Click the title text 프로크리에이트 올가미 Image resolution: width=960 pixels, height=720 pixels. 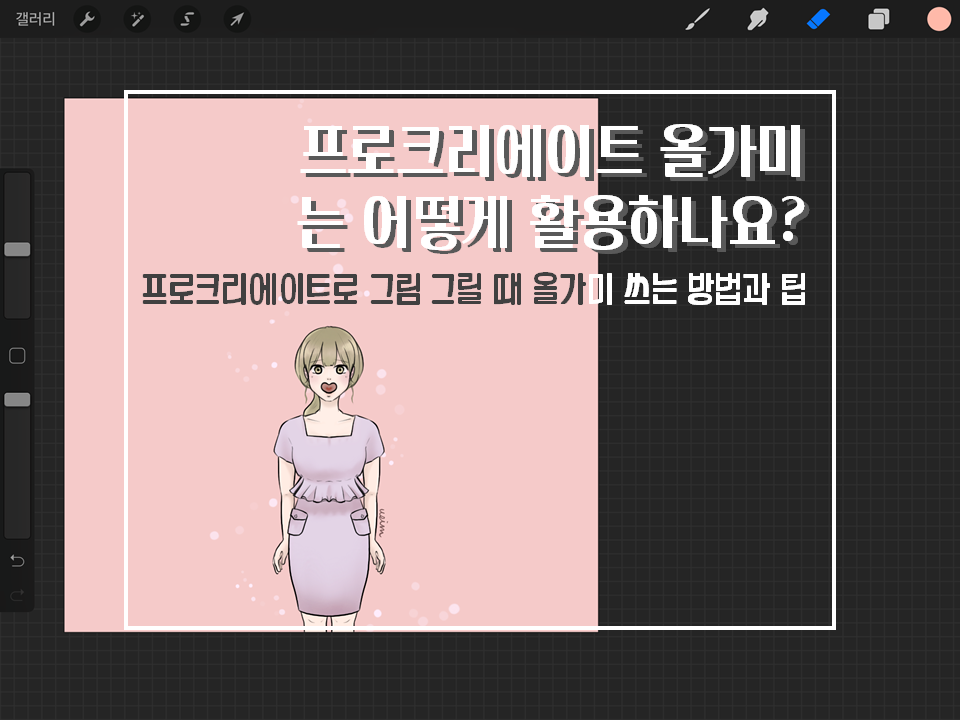pos(553,153)
